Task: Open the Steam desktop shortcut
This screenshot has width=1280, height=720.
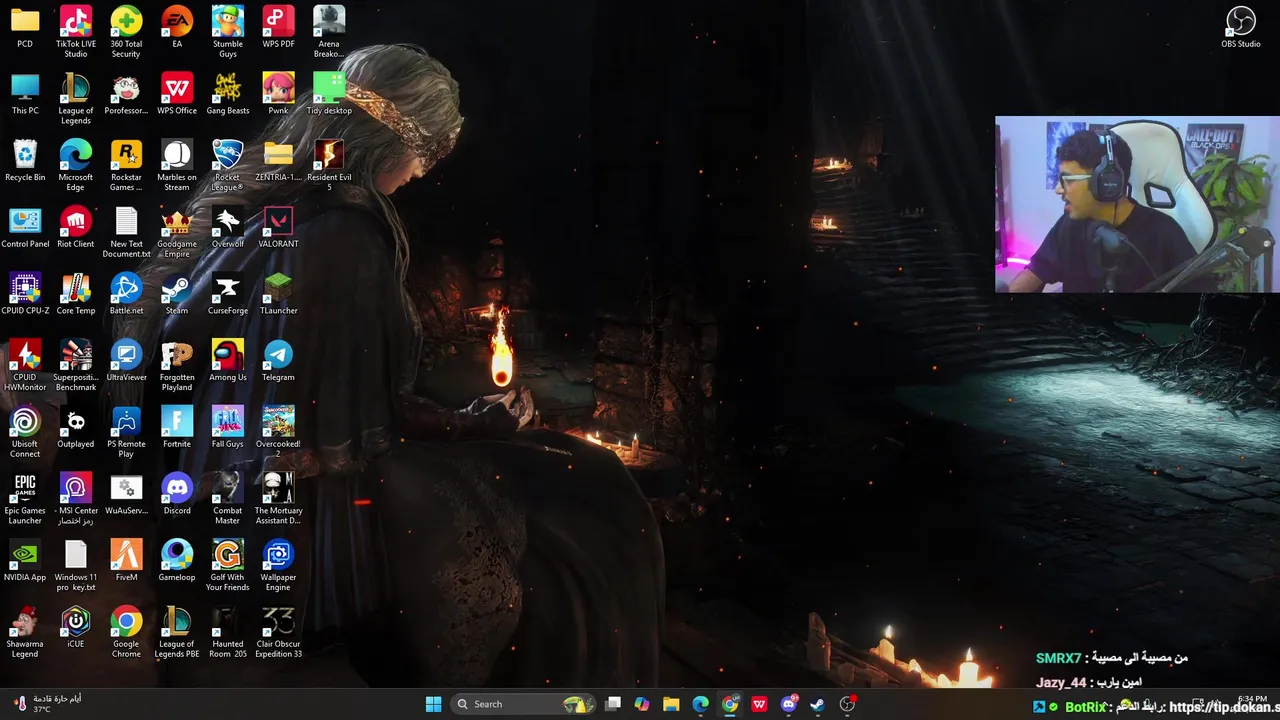Action: (177, 294)
